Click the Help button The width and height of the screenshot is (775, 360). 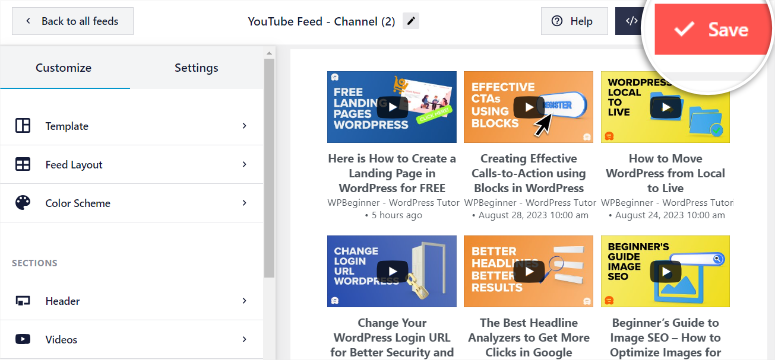[574, 21]
